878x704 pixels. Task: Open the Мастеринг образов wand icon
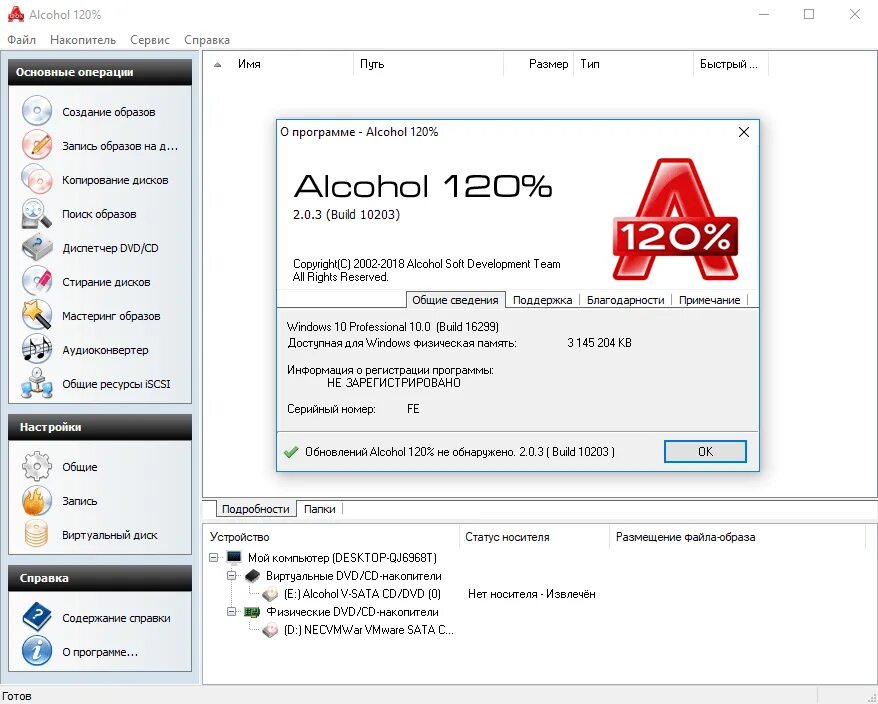pos(37,315)
